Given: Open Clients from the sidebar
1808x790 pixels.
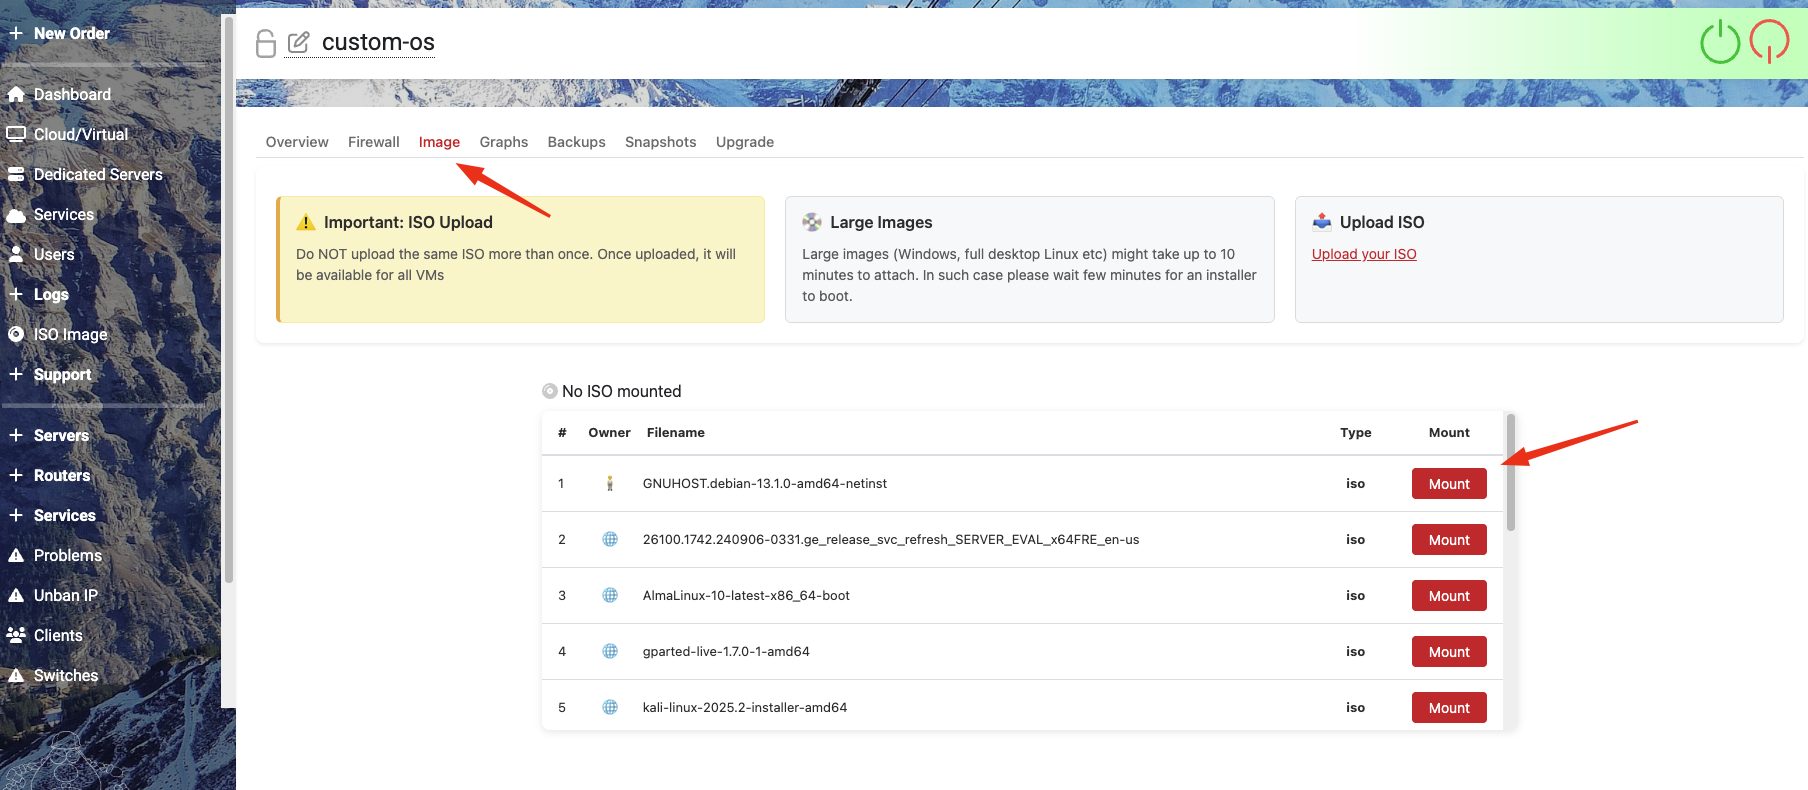Looking at the screenshot, I should point(58,635).
